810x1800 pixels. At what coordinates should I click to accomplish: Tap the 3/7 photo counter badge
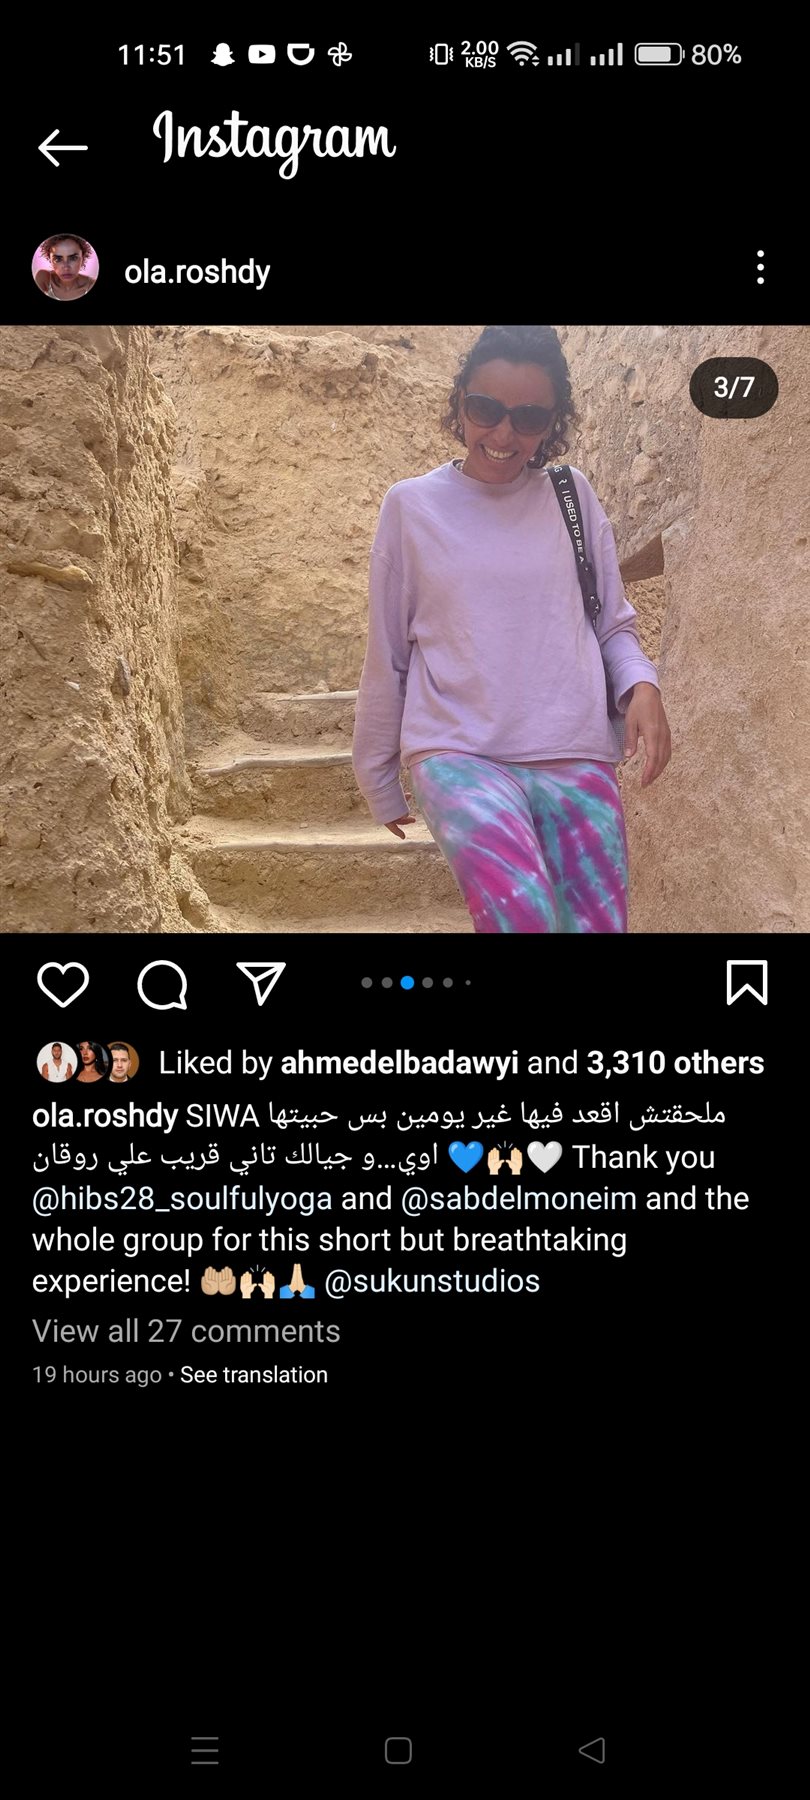coord(734,387)
